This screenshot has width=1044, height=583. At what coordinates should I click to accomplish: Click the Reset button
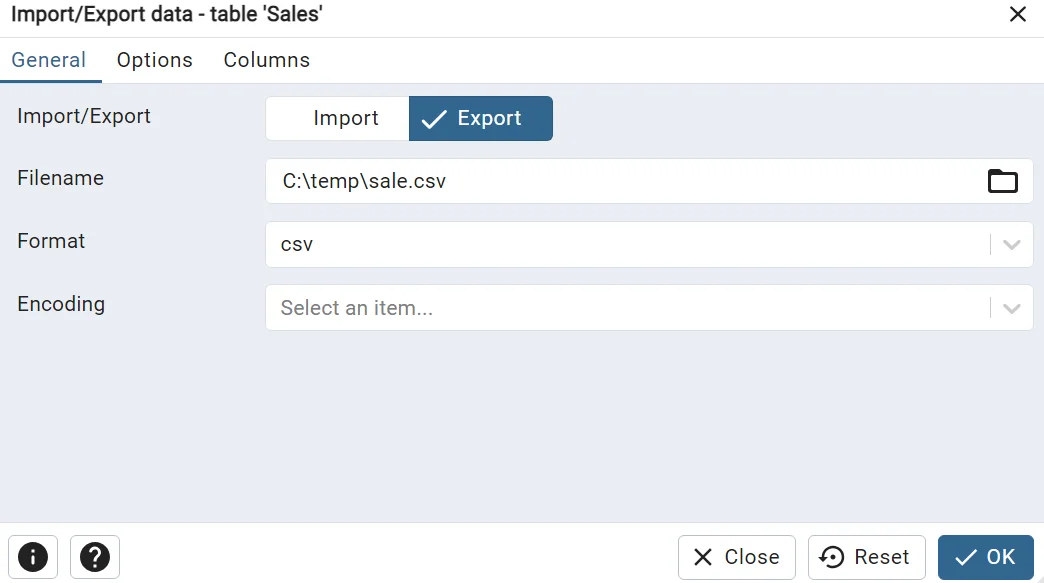click(866, 557)
